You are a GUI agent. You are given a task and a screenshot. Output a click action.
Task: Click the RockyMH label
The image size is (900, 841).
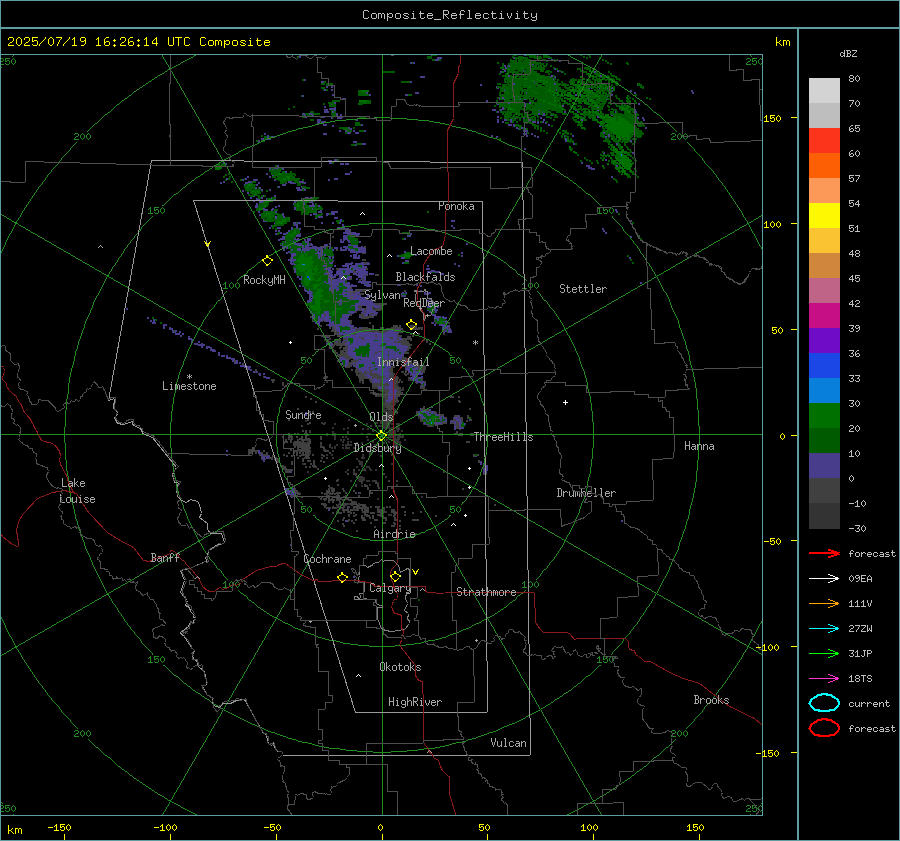pos(264,280)
